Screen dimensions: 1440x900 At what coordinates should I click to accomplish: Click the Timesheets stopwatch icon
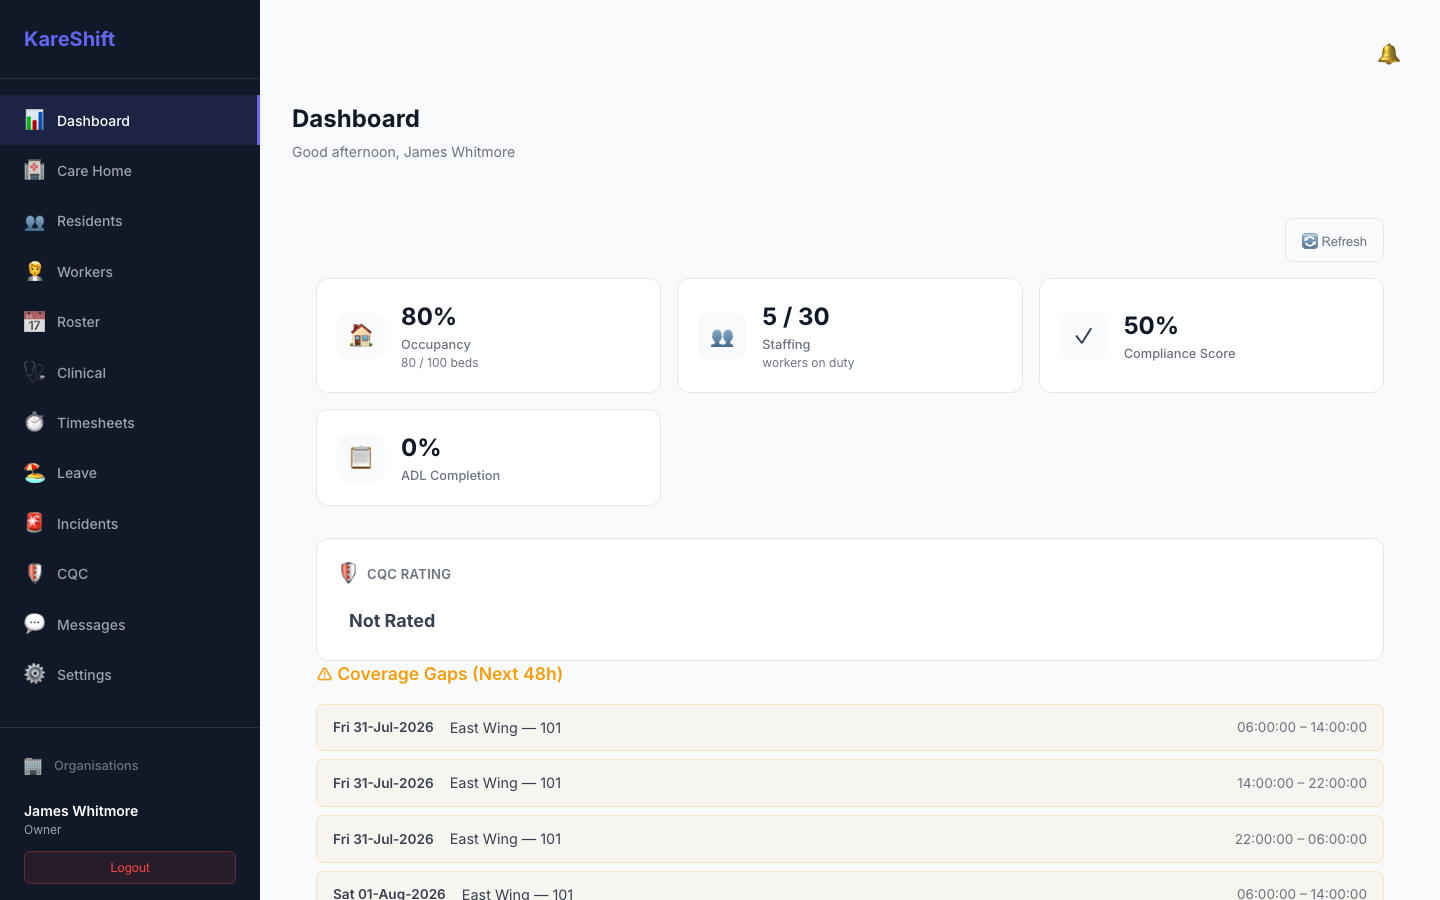(x=34, y=422)
